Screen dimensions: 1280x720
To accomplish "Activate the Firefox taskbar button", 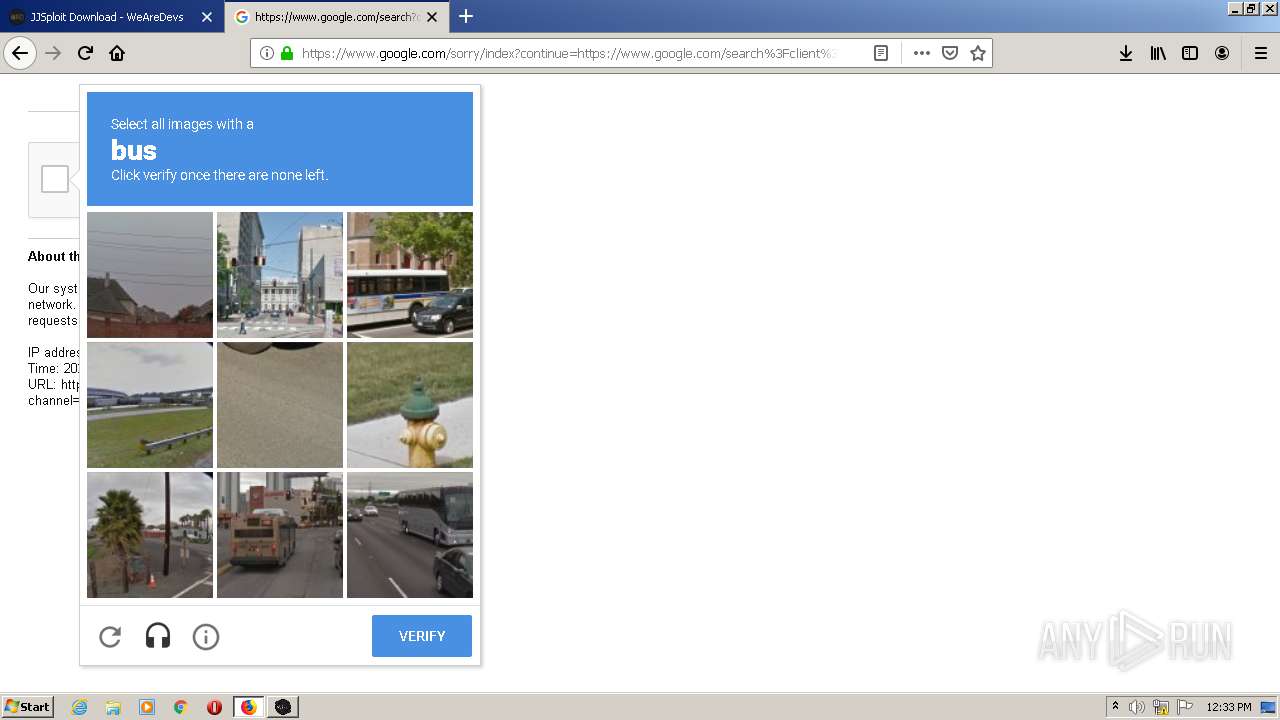I will 248,707.
